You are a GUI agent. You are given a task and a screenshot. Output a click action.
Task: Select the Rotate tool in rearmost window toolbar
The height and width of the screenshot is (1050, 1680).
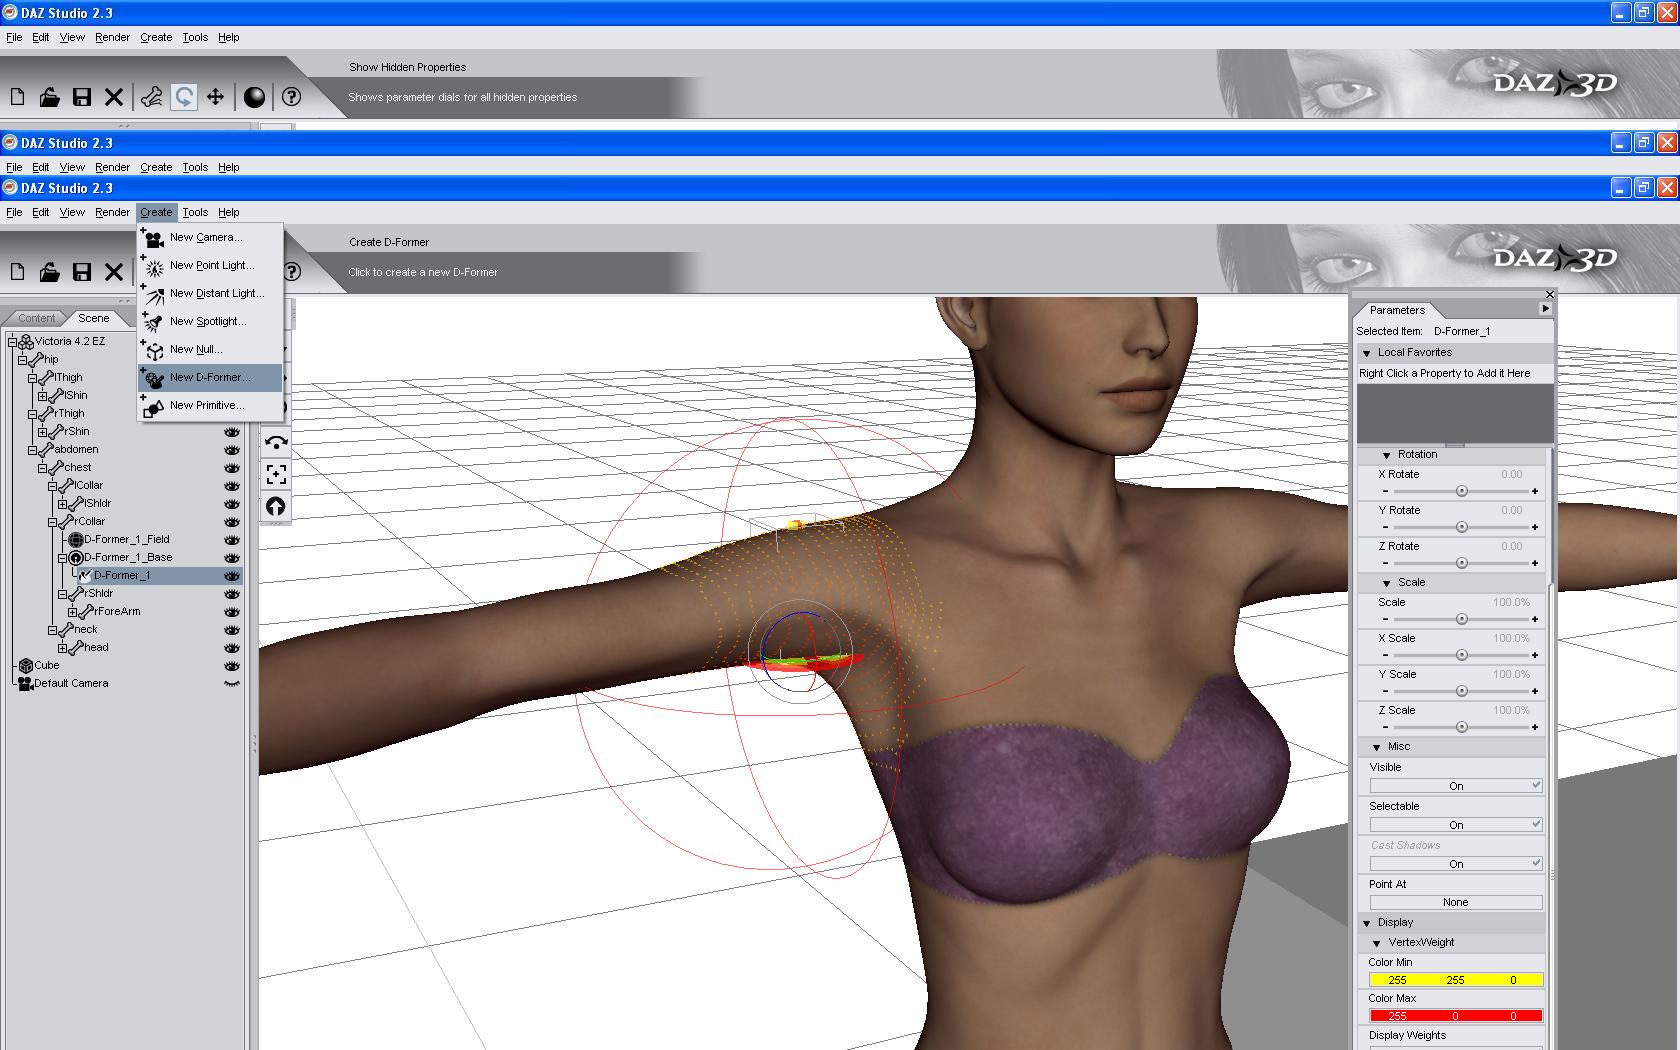[x=183, y=97]
